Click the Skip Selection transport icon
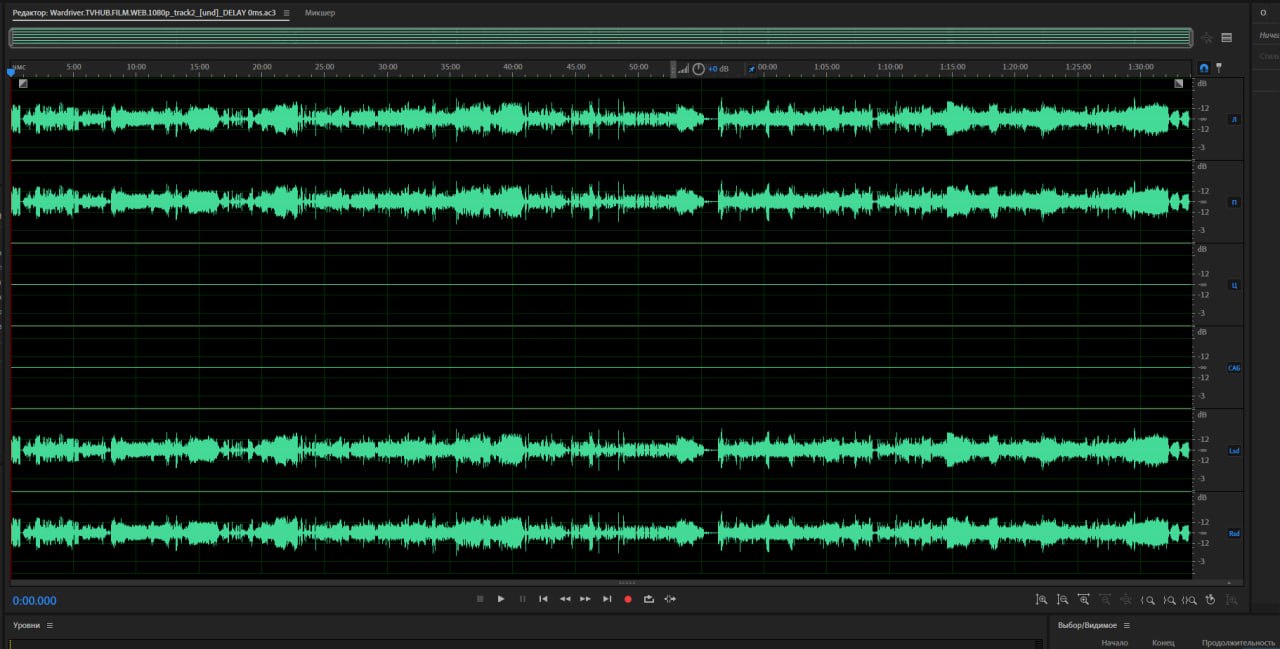 (x=670, y=599)
